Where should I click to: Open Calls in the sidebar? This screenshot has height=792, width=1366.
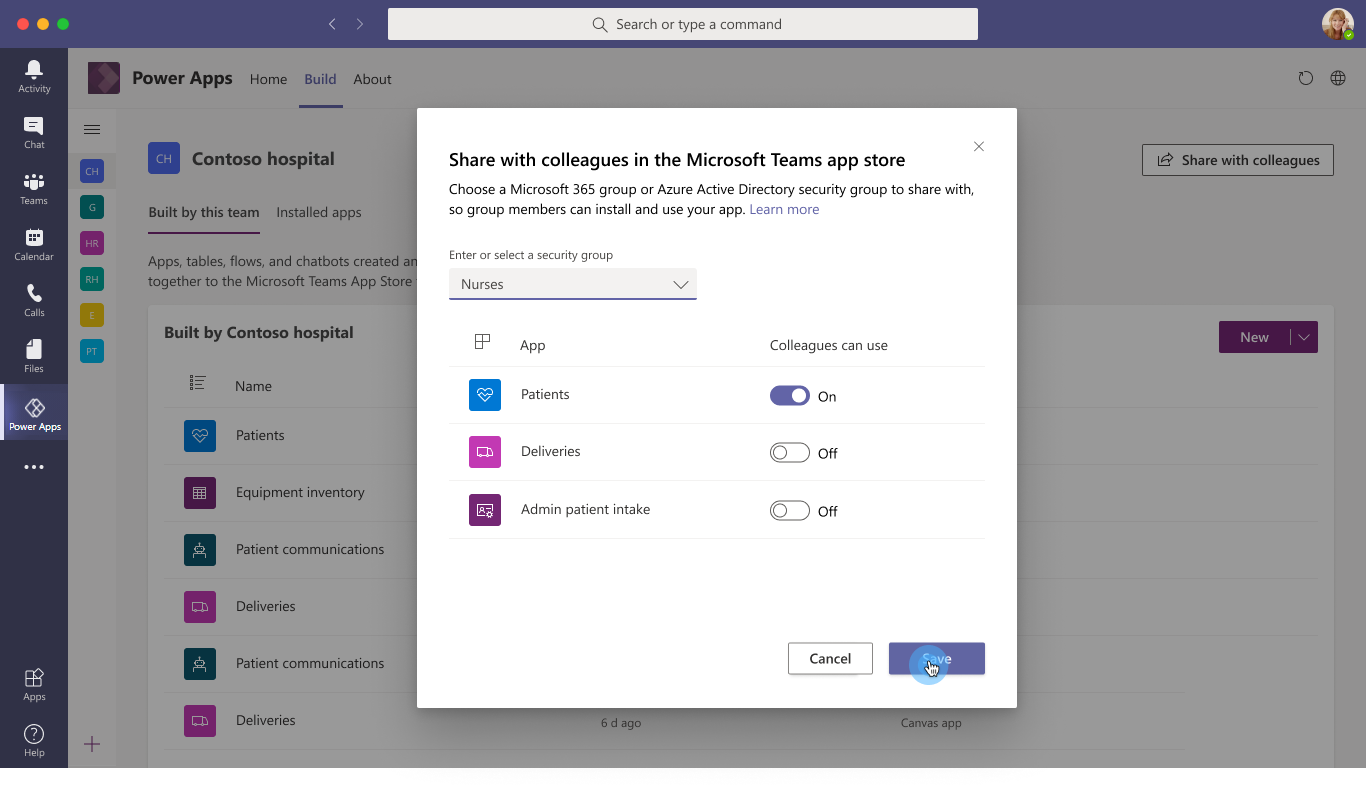tap(34, 300)
